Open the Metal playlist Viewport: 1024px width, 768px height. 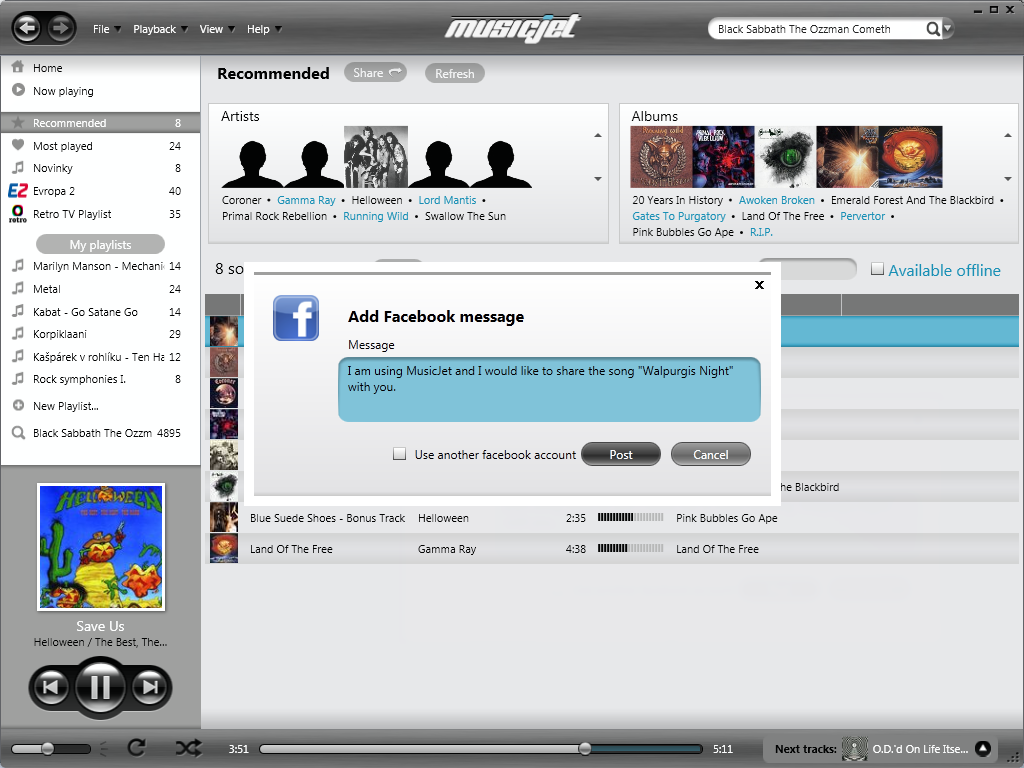pos(101,289)
